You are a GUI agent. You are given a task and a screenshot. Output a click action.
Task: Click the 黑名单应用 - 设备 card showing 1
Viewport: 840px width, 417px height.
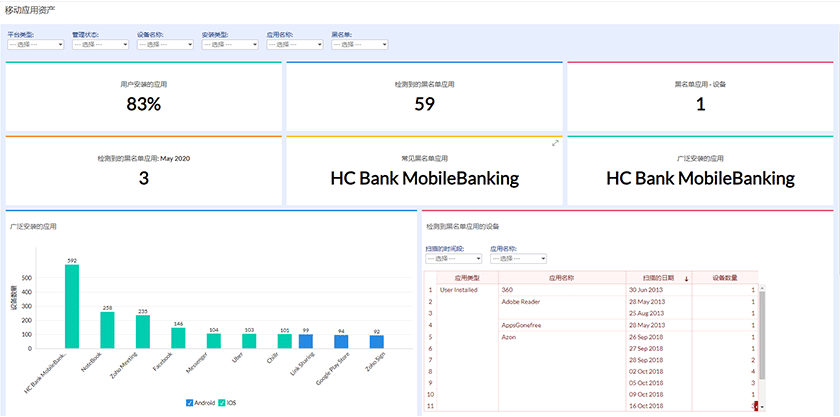[700, 96]
